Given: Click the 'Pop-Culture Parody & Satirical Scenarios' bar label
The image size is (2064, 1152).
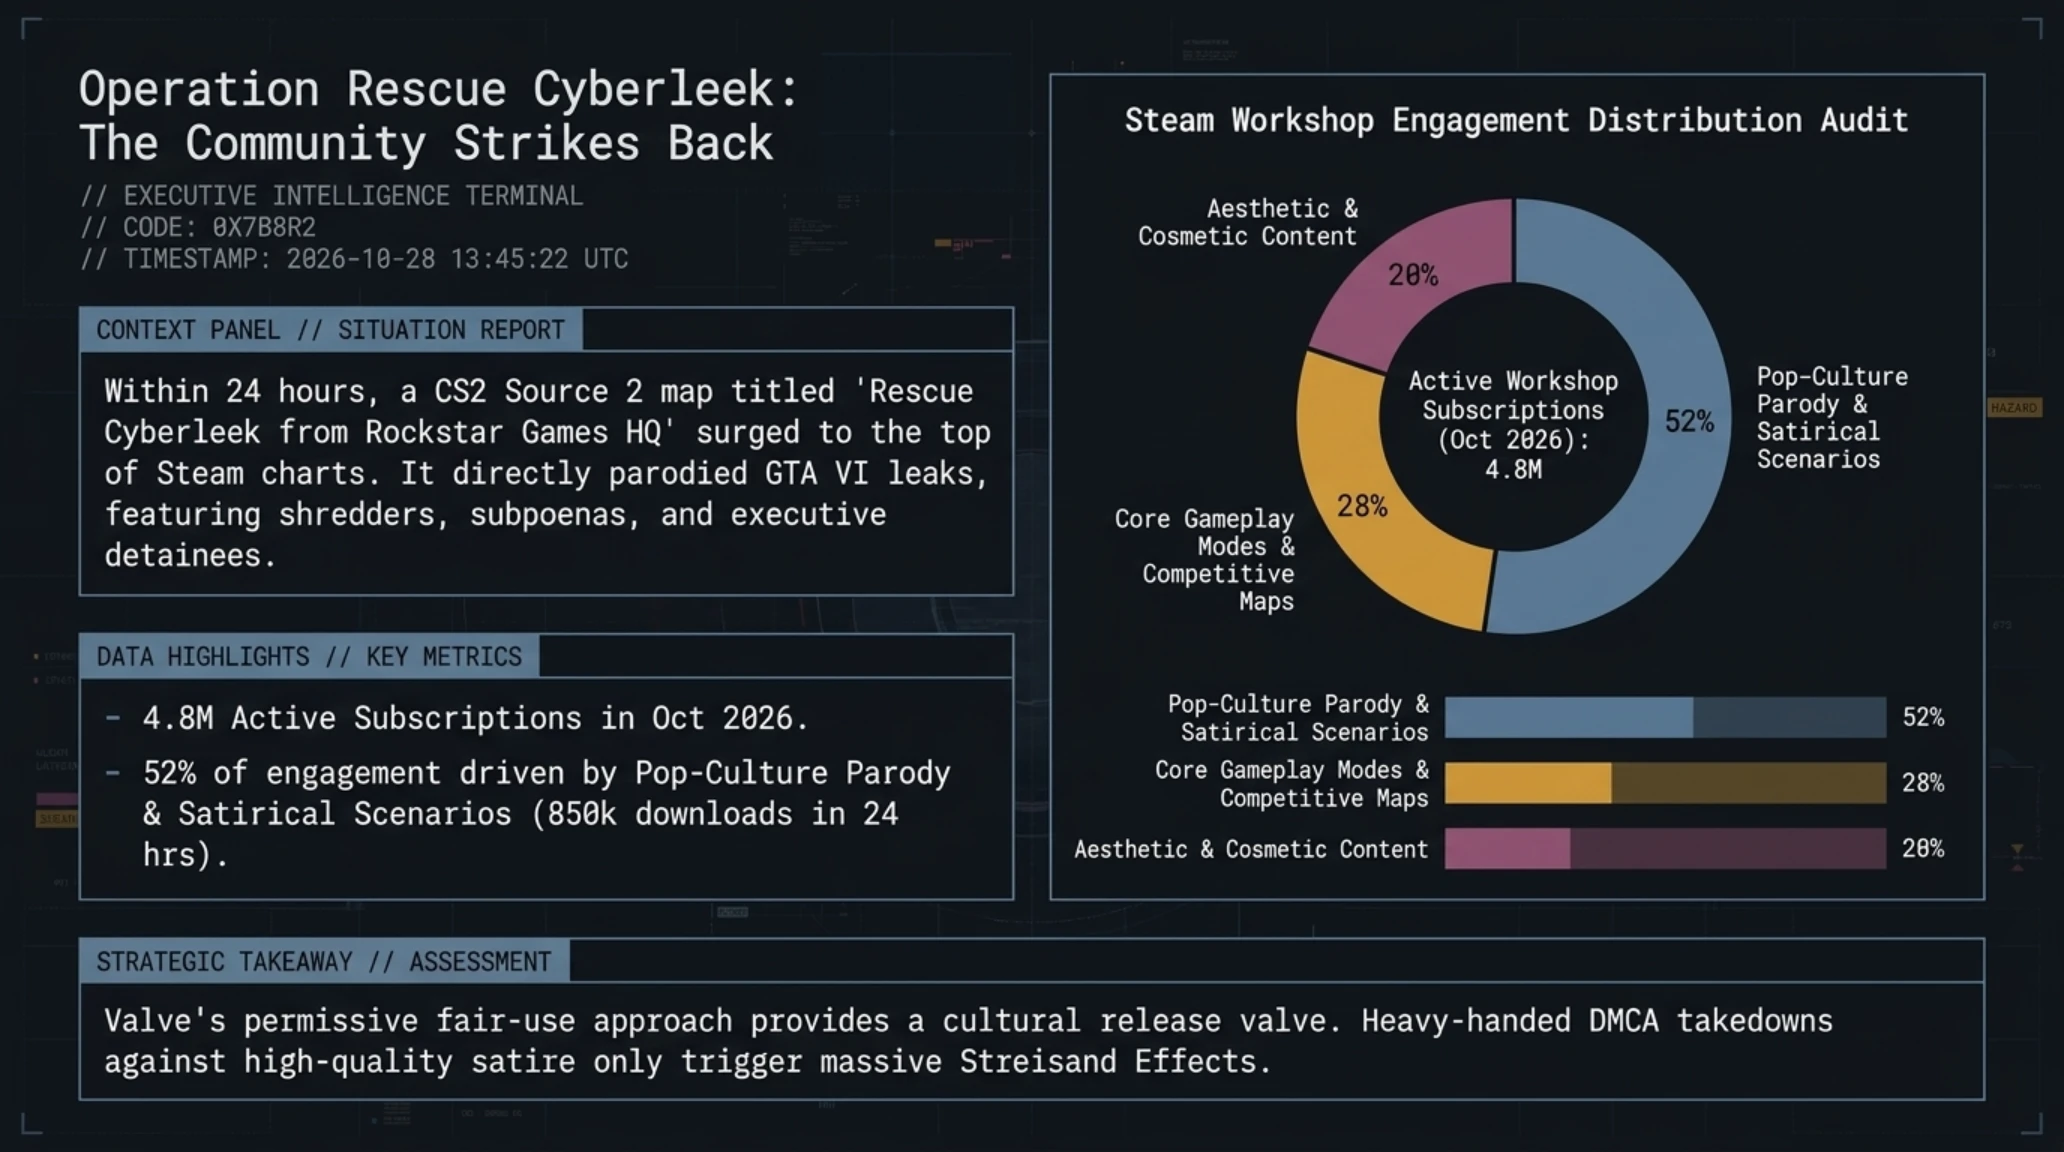Looking at the screenshot, I should (x=1298, y=718).
